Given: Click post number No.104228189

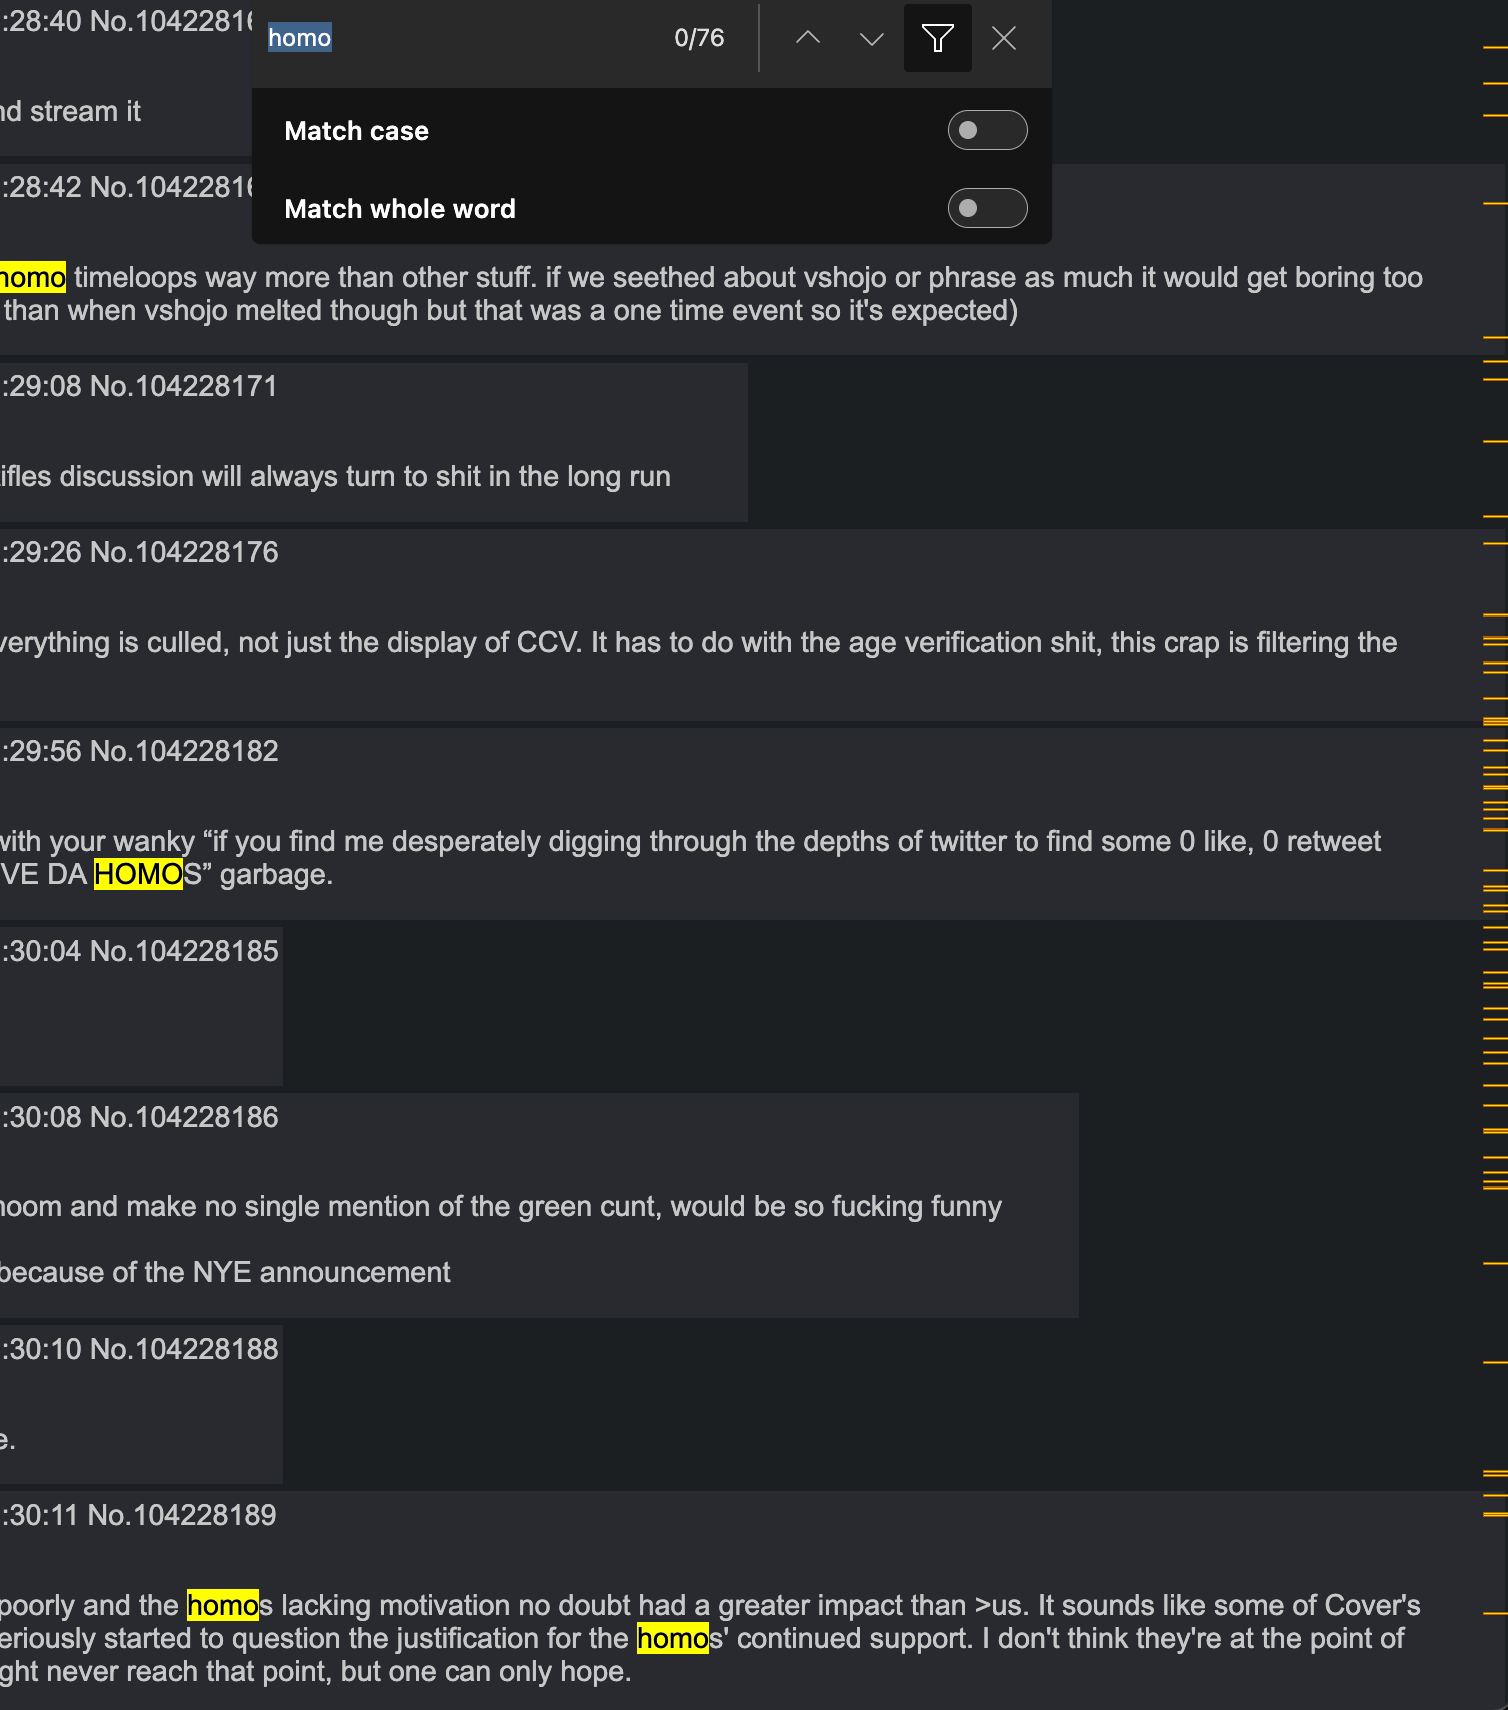Looking at the screenshot, I should pyautogui.click(x=182, y=1515).
